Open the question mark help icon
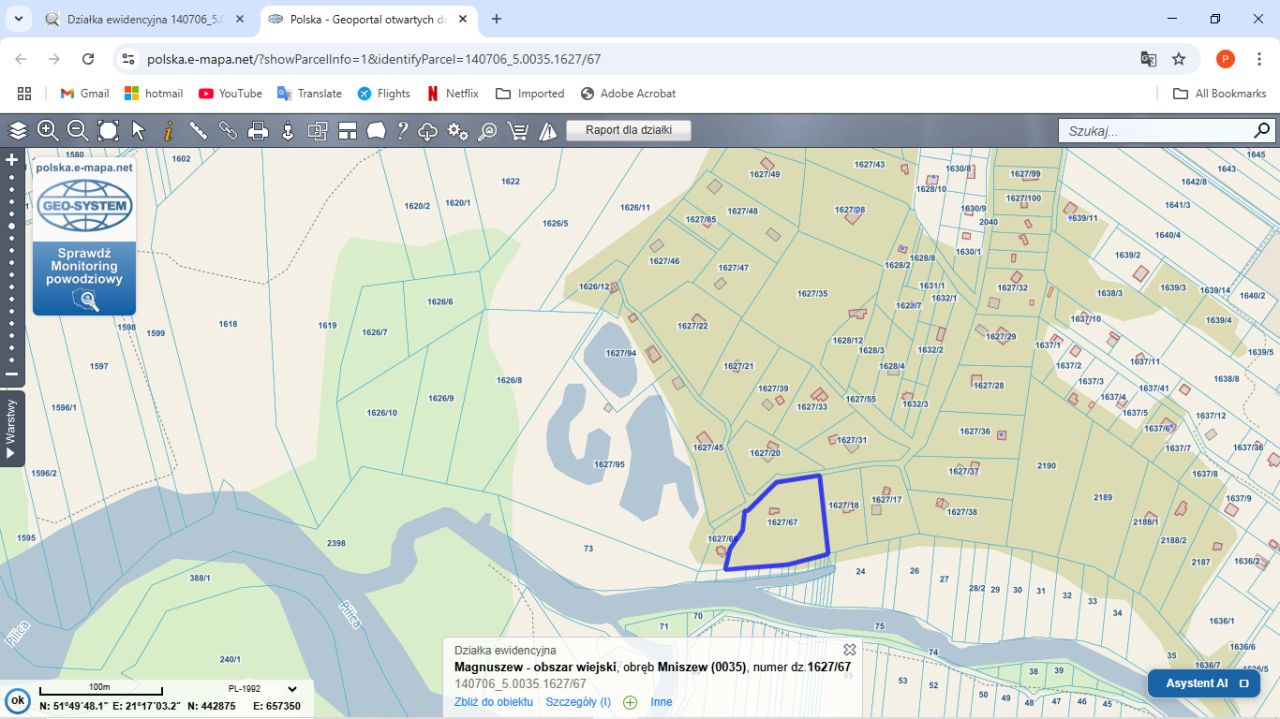 click(403, 130)
